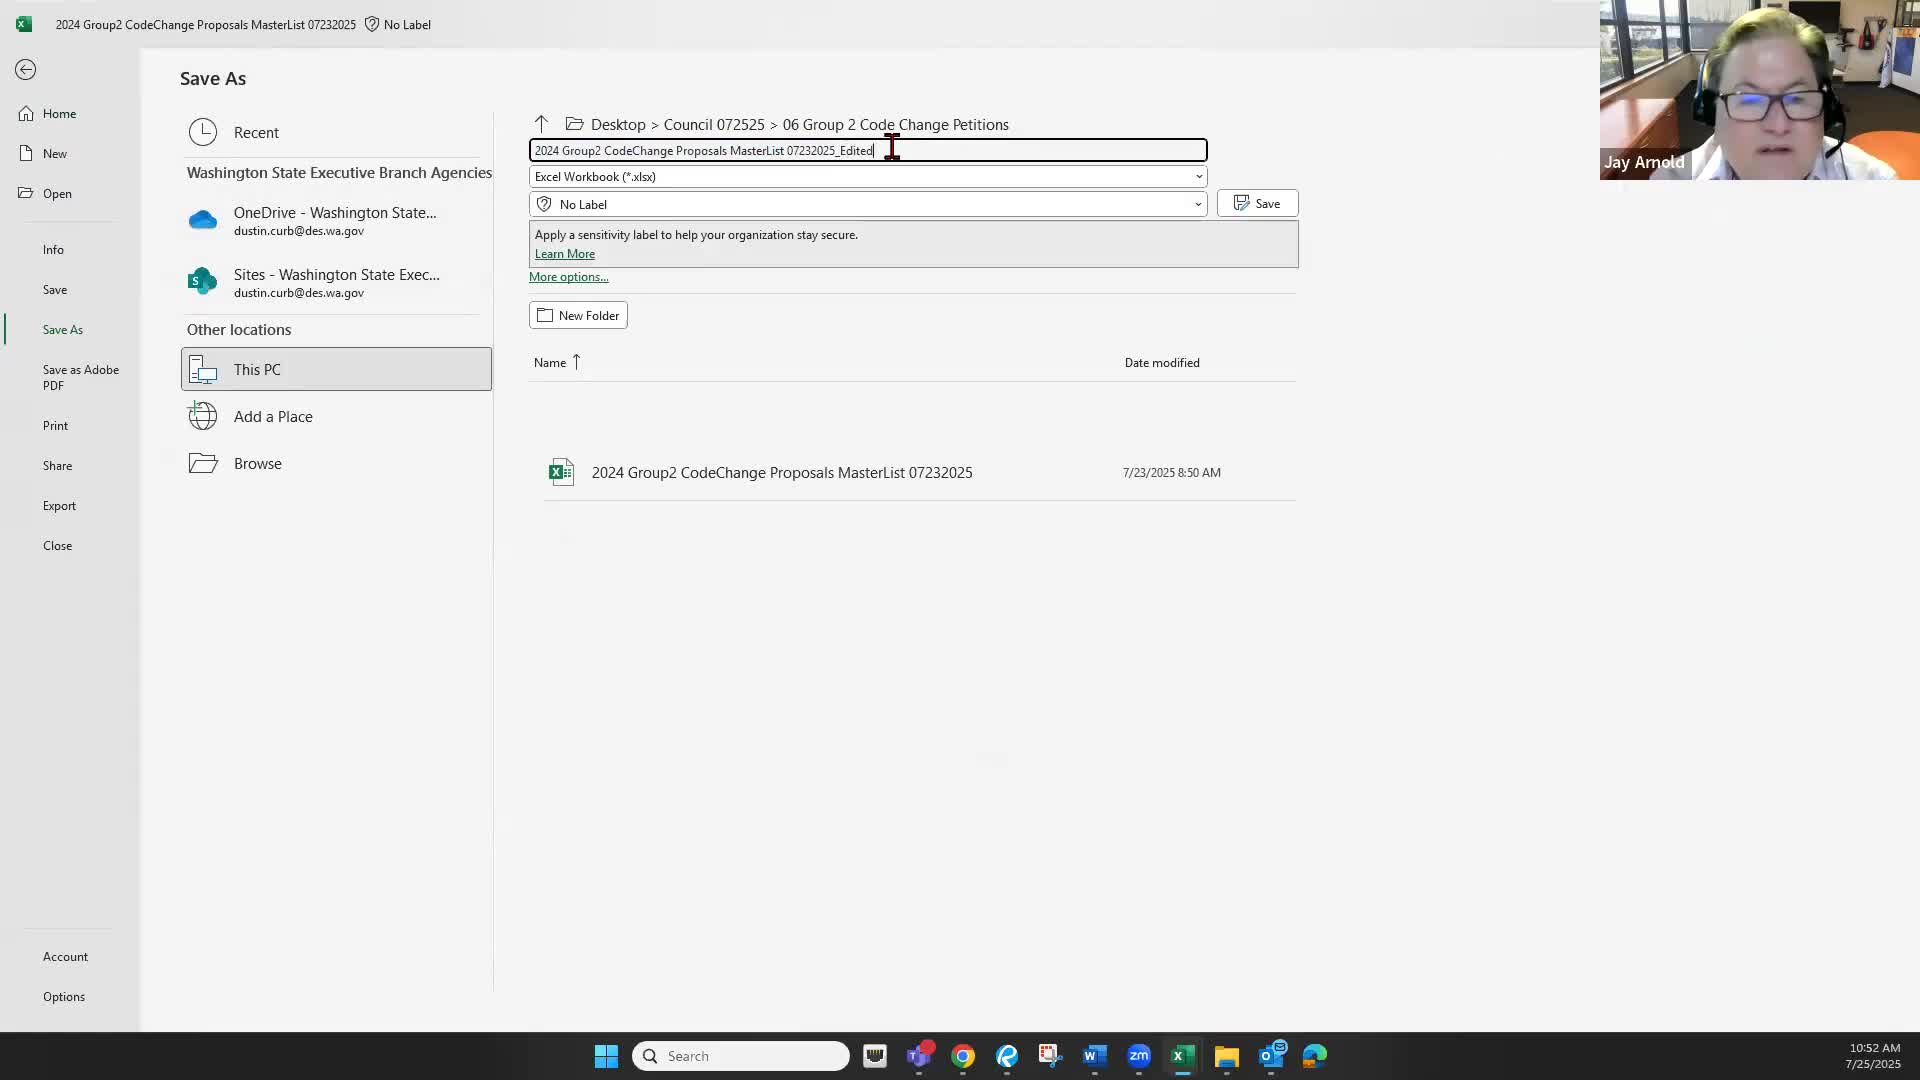Select Export in the left menu
The image size is (1920, 1080).
click(59, 506)
